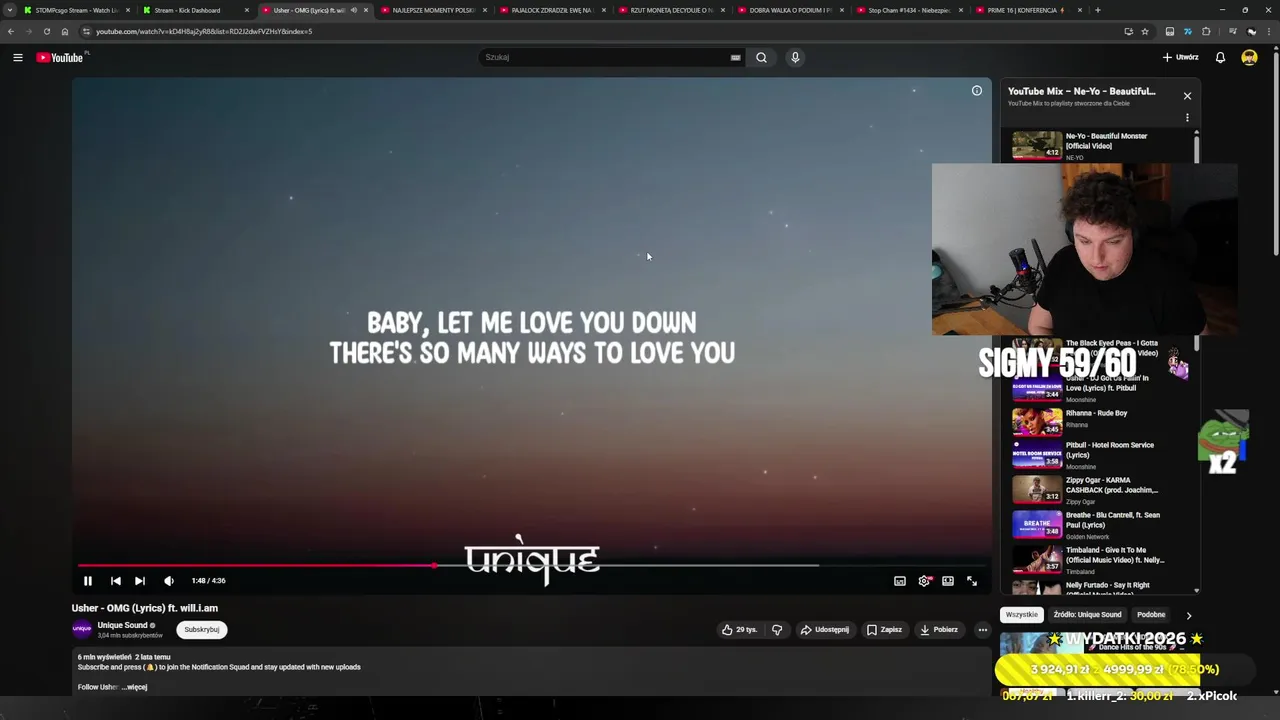
Task: Click the search magnifier button
Action: pos(761,57)
